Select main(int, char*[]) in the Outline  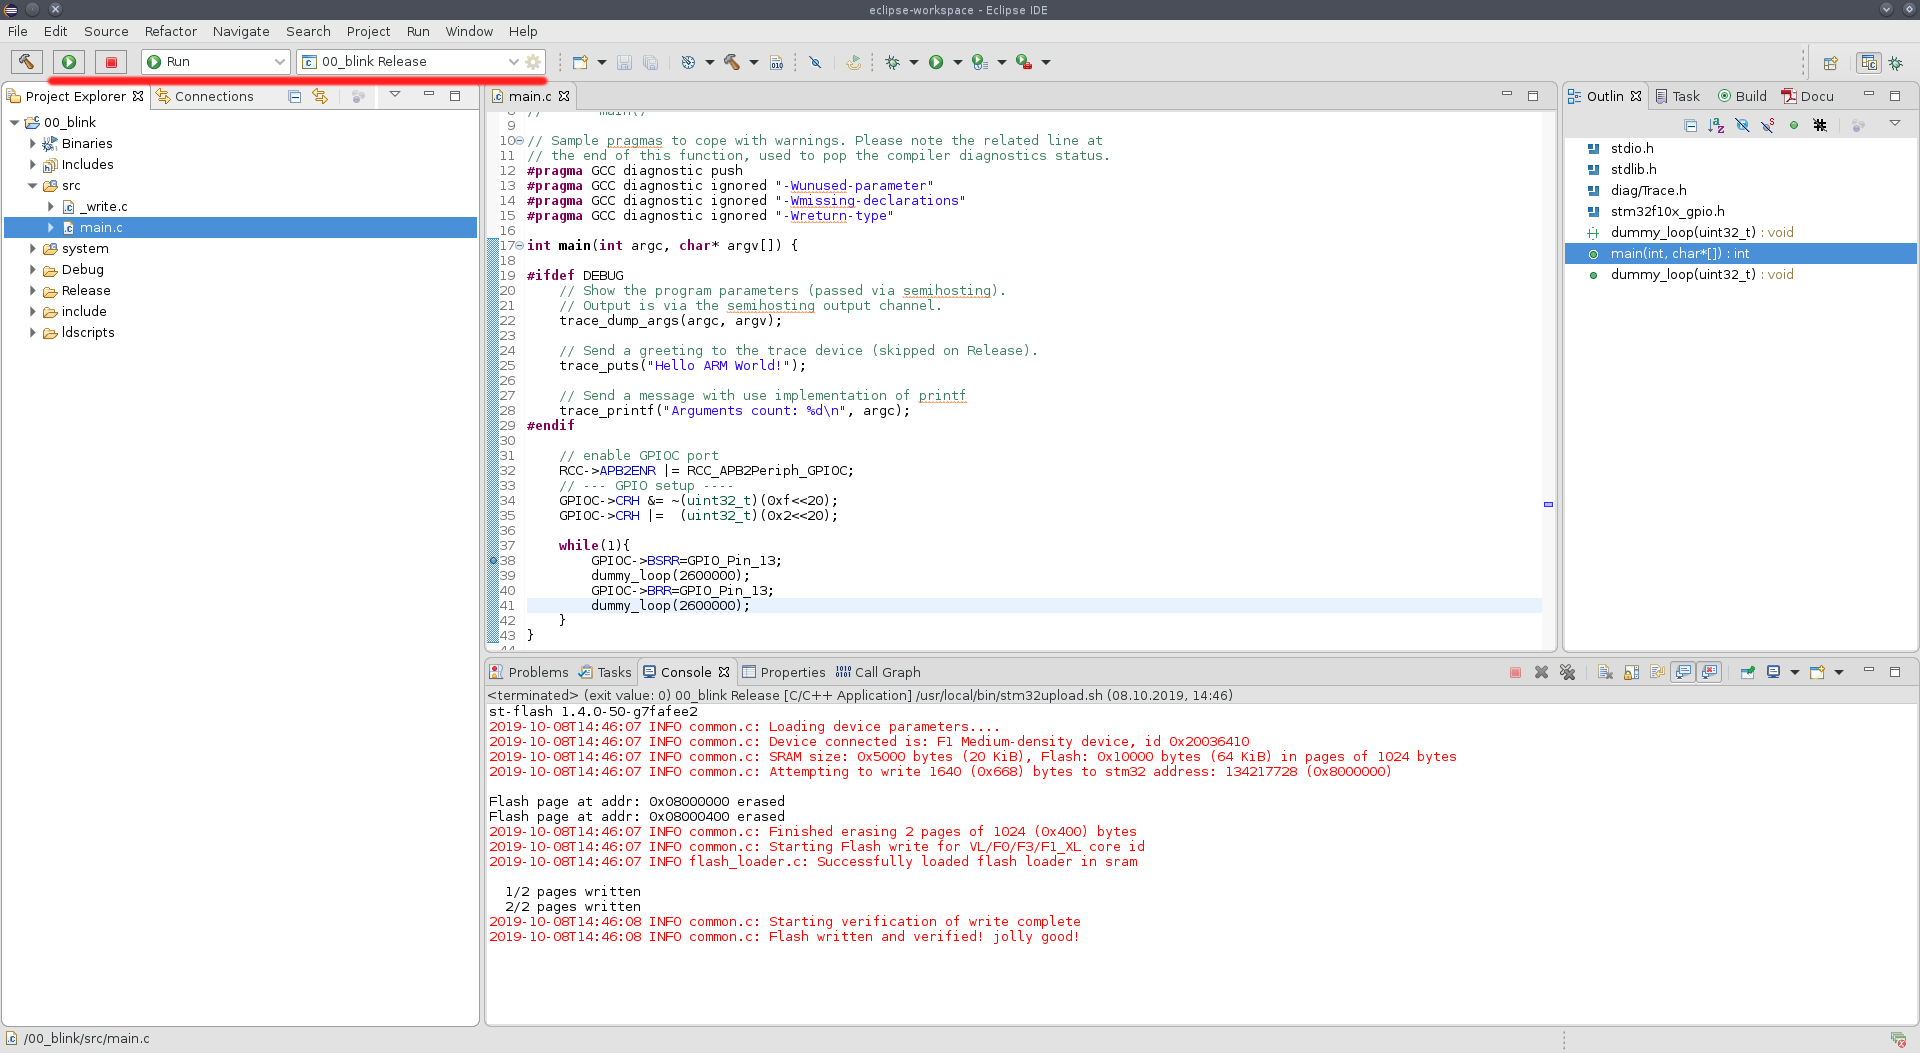tap(1679, 253)
